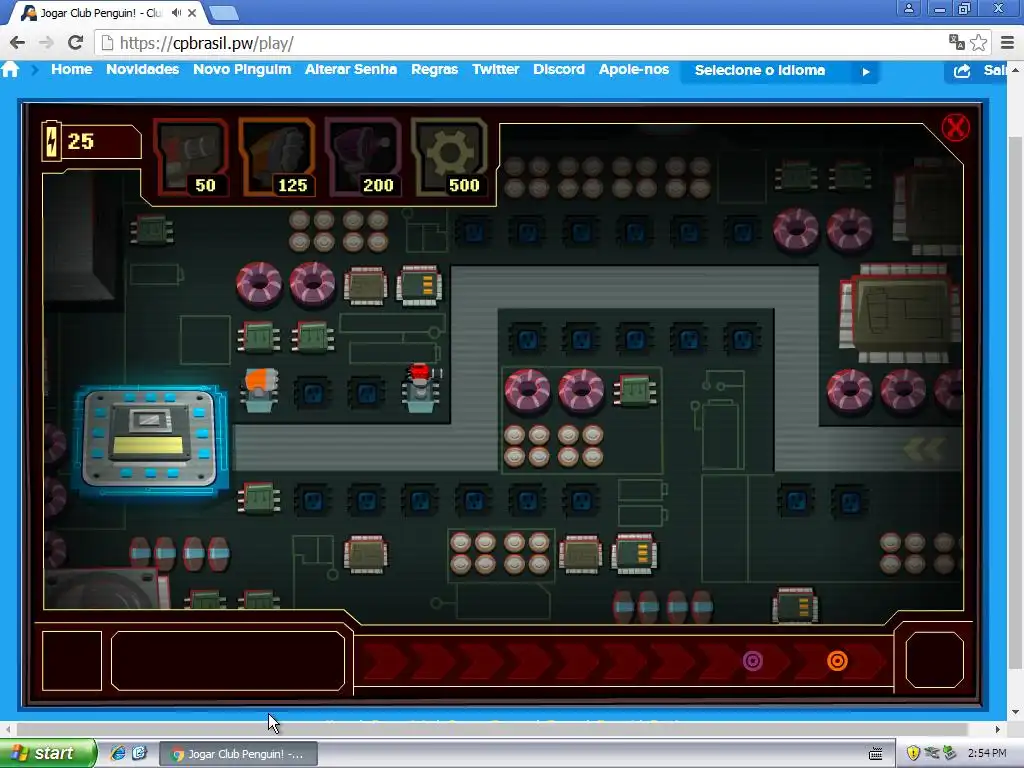The width and height of the screenshot is (1024, 768).
Task: Select the red cannon tower costing 50
Action: (192, 157)
